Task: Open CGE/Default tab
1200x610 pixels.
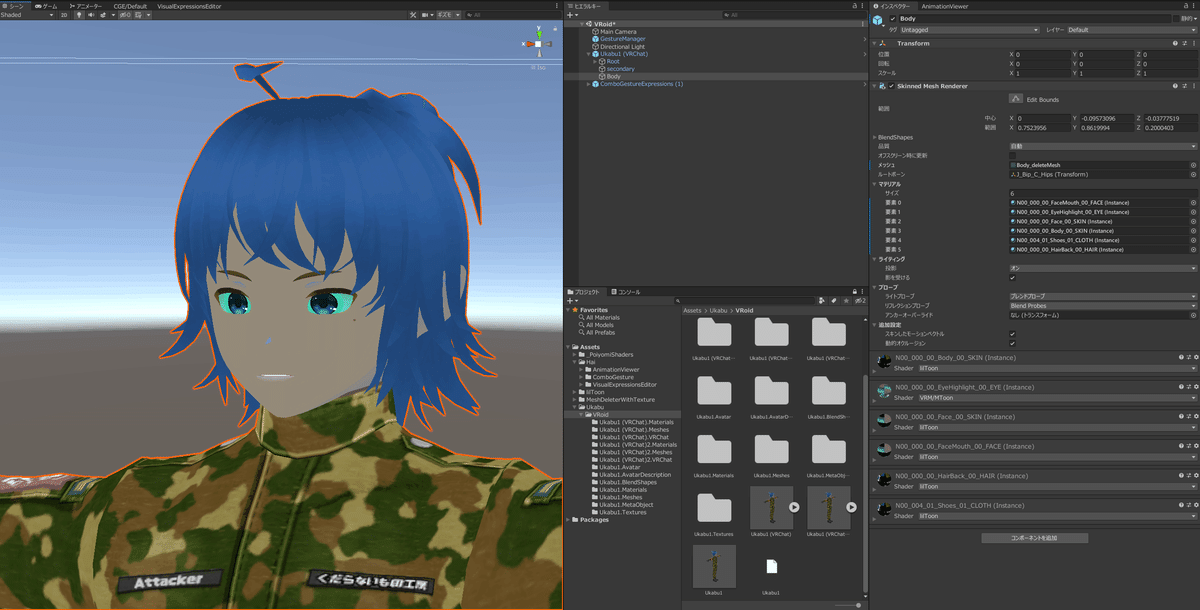Action: pos(130,6)
